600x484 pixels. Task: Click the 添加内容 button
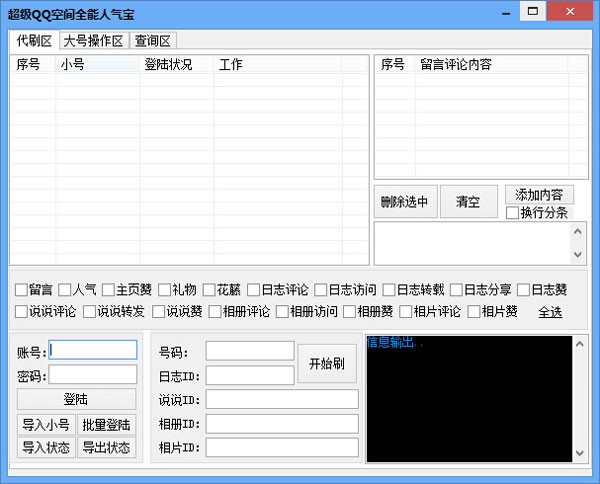pyautogui.click(x=539, y=194)
